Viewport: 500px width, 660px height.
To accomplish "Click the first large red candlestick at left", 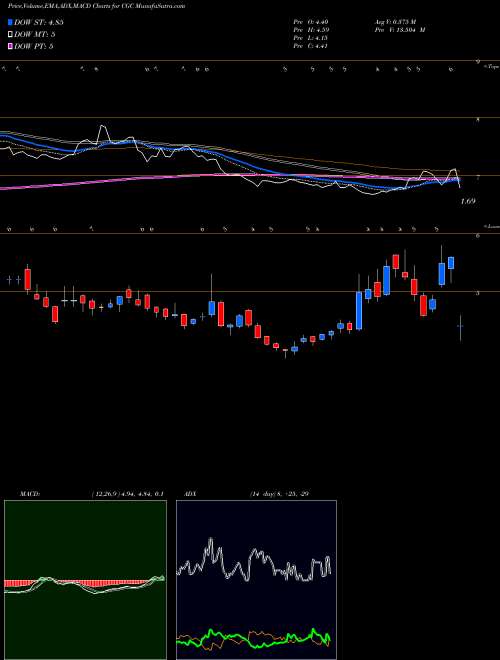I will pos(28,279).
